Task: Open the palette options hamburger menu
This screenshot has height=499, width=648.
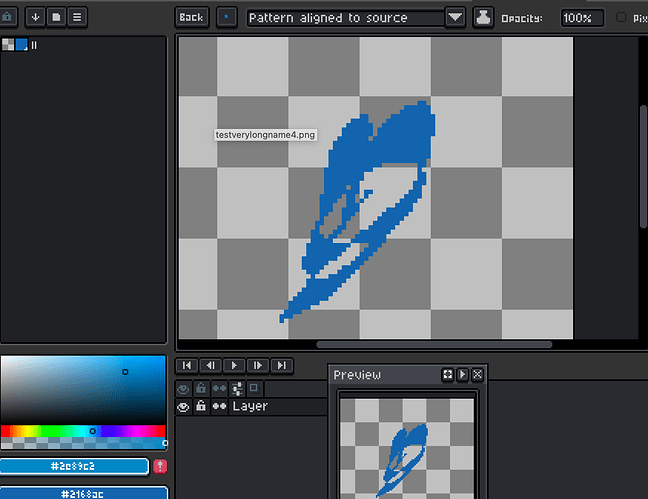Action: pyautogui.click(x=77, y=17)
